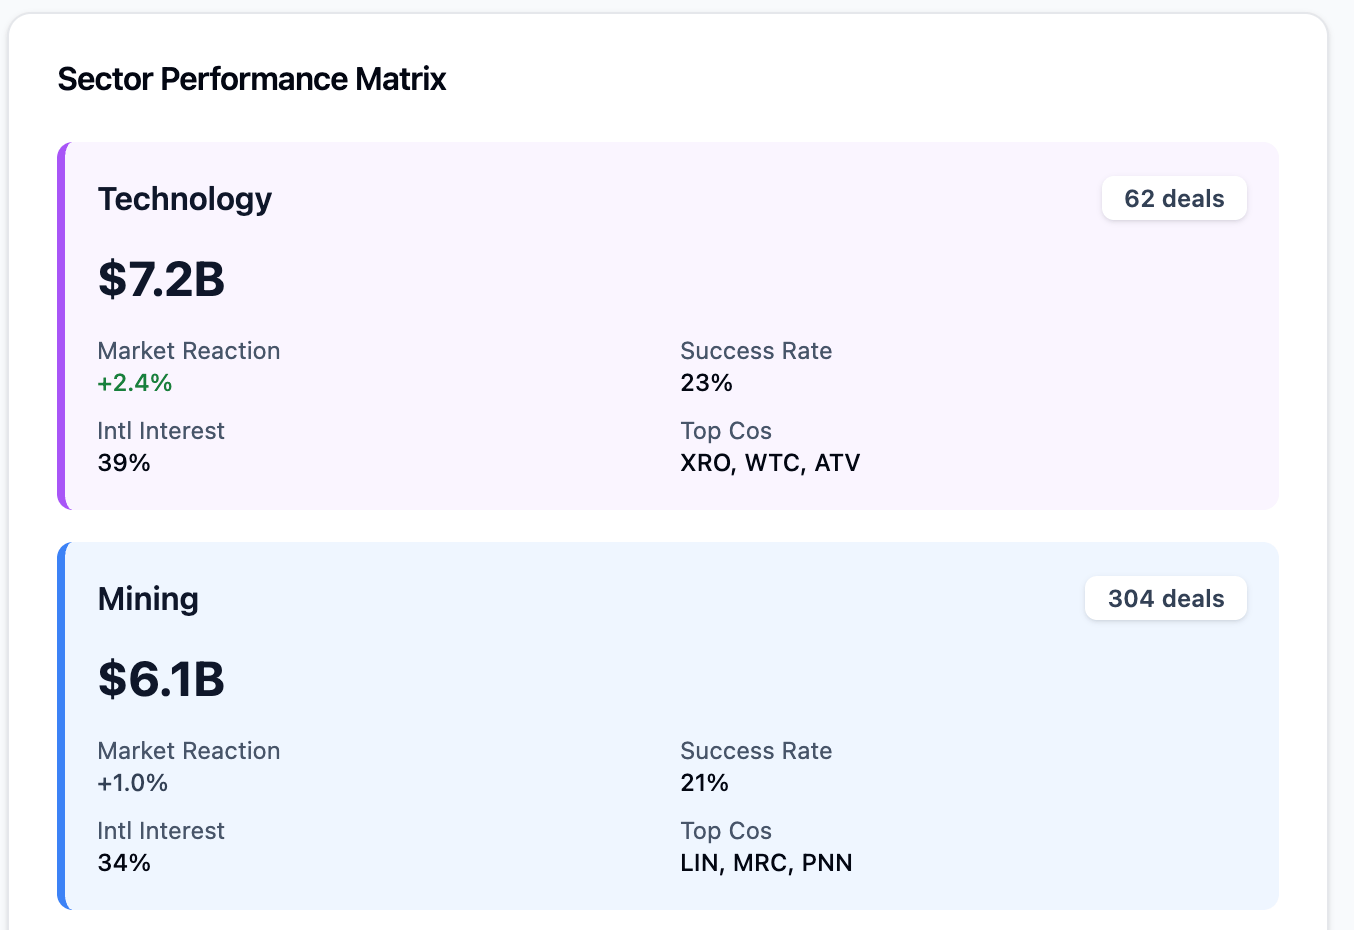
Task: Click the Success Rate label in Technology card
Action: click(756, 351)
